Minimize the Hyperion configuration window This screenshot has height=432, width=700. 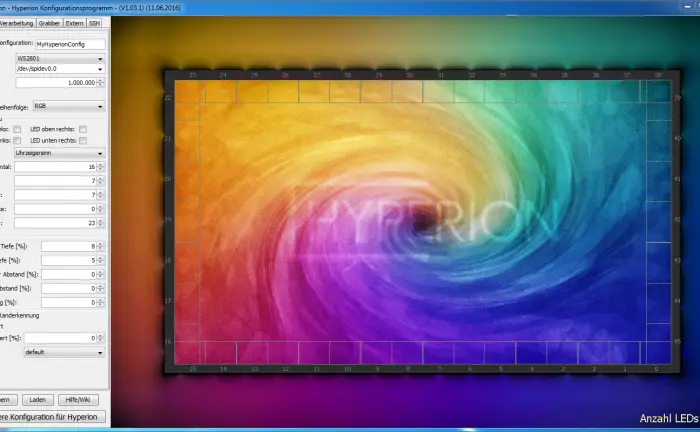click(x=687, y=6)
